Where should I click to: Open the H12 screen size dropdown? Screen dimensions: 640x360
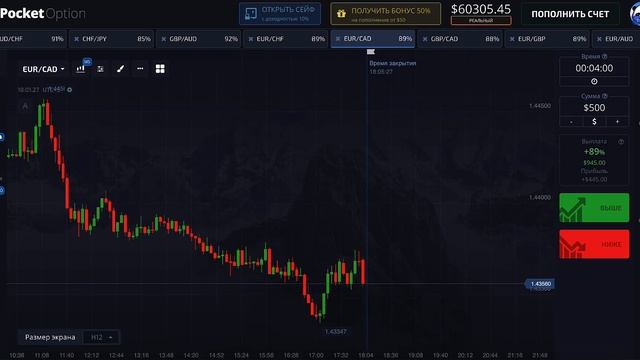click(x=101, y=337)
